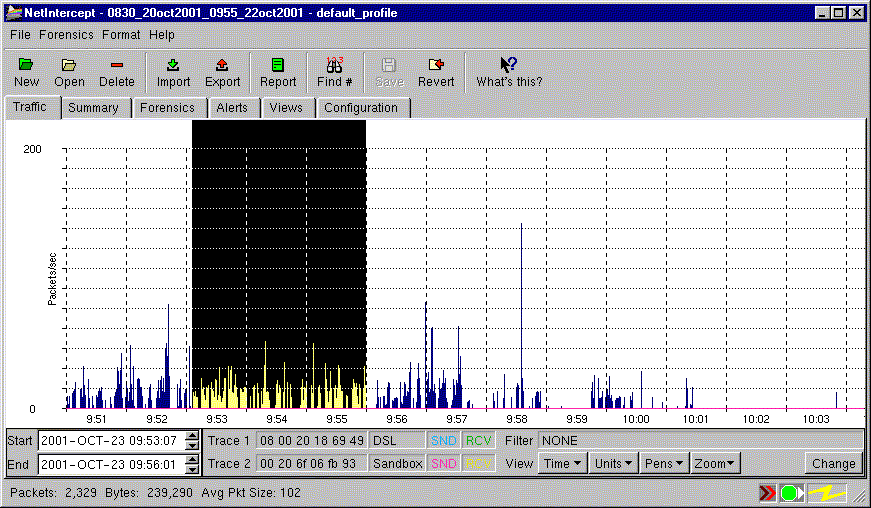Toggle Trace 1 RCV pen
The width and height of the screenshot is (871, 508).
coord(478,441)
